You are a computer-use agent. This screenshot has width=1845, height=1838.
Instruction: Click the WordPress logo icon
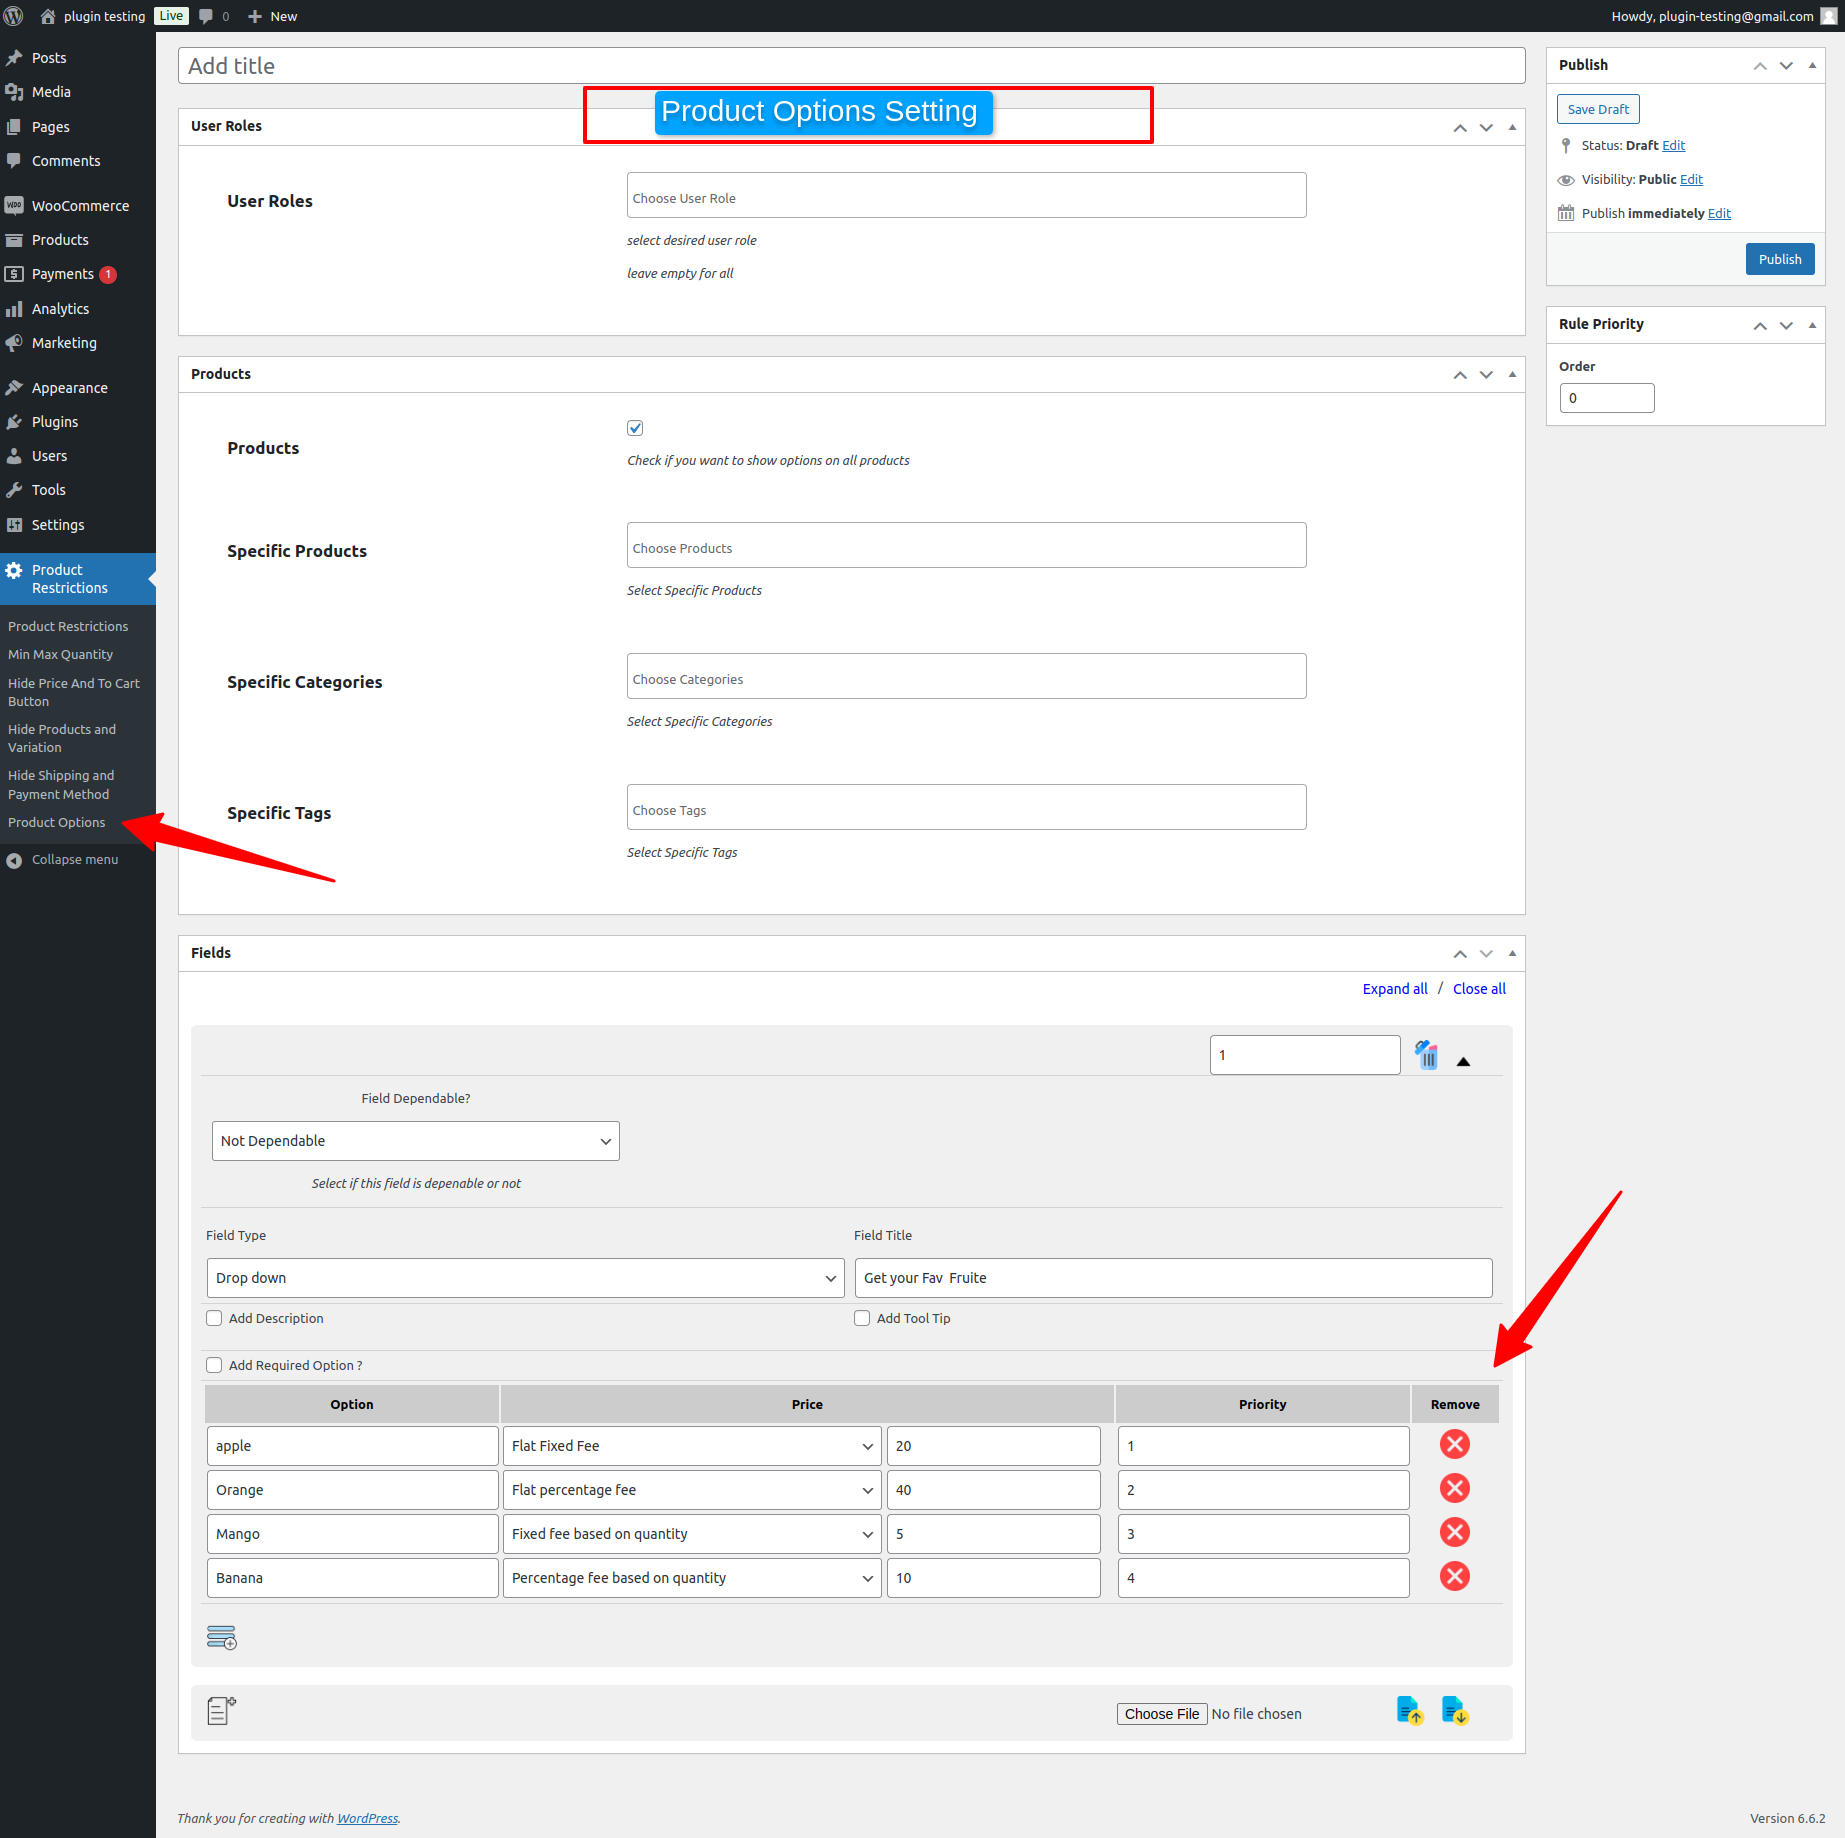(x=14, y=16)
